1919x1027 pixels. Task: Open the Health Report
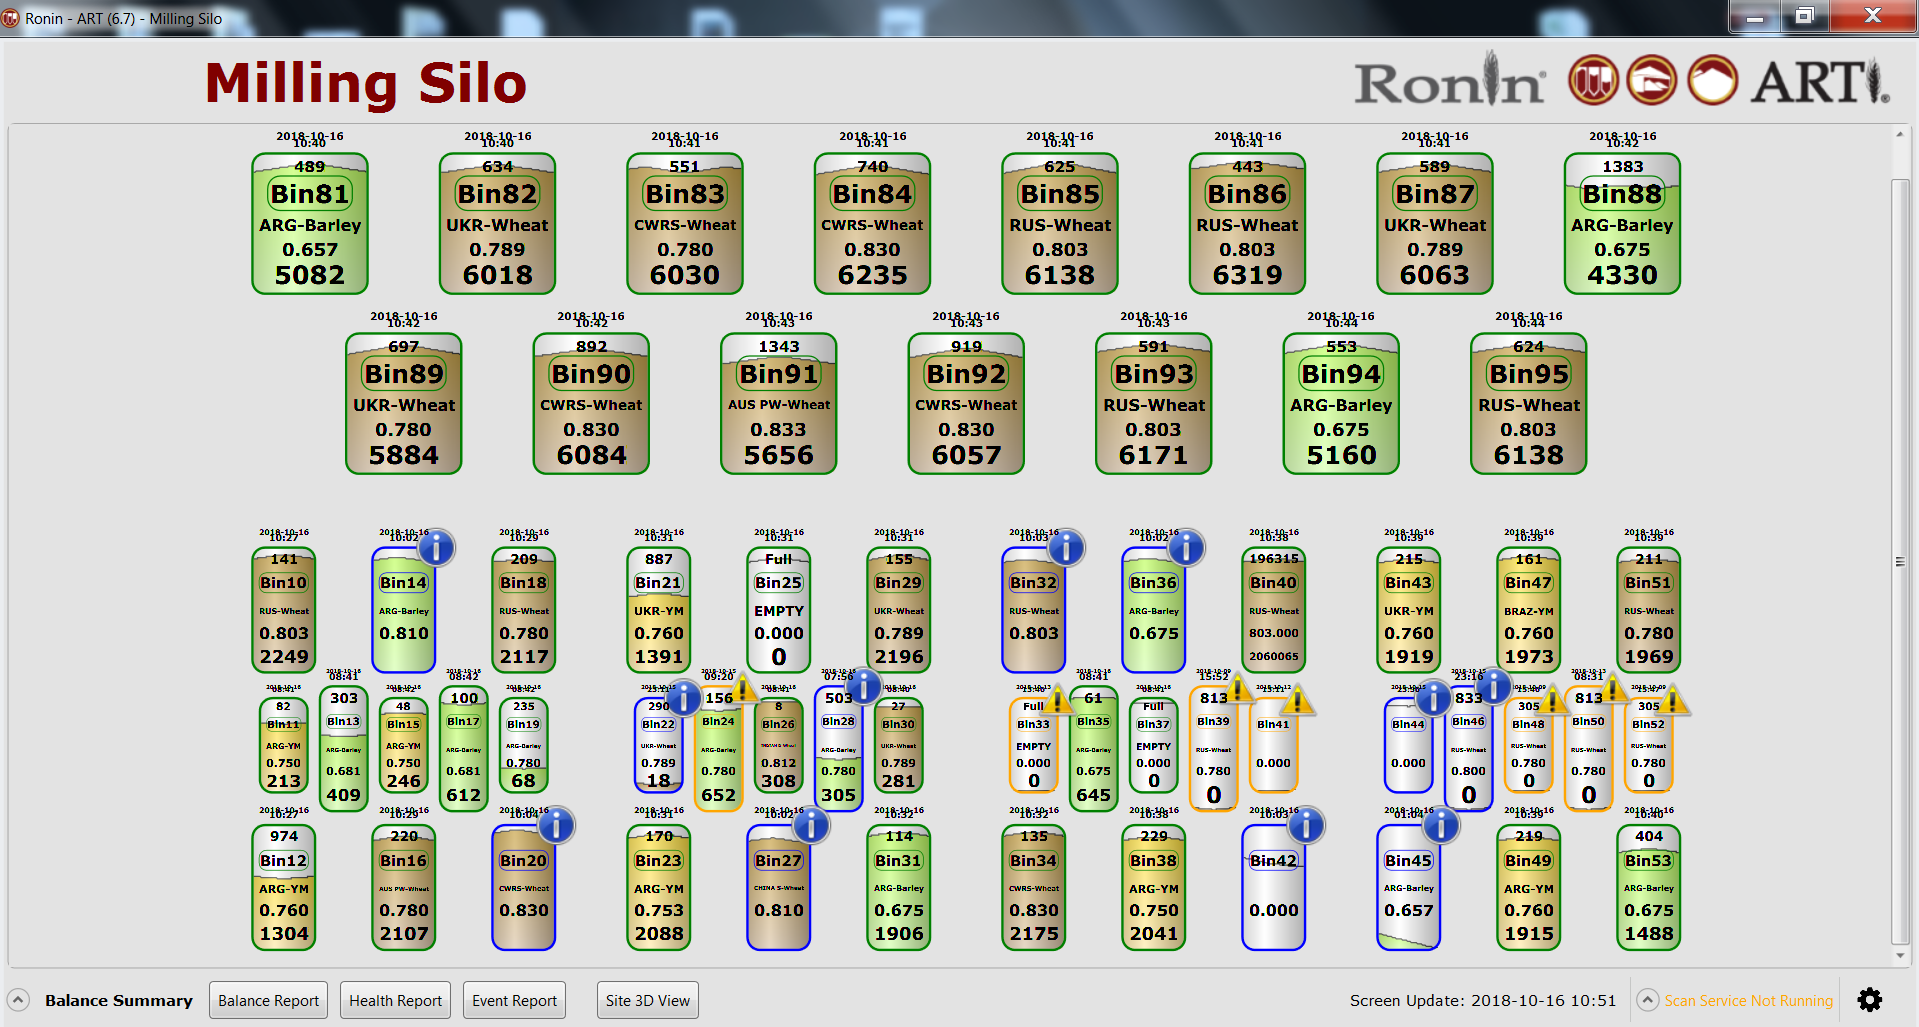point(395,1000)
